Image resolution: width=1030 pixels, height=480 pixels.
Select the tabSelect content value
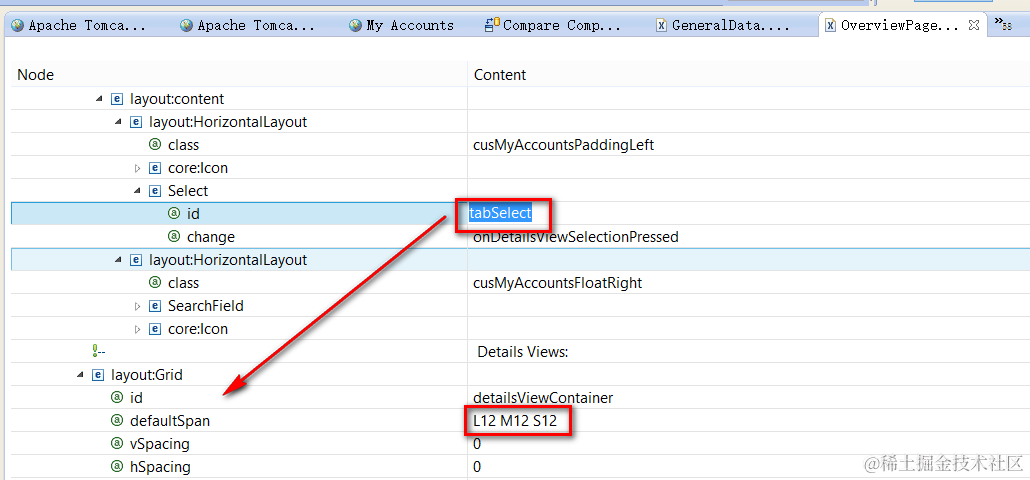(500, 213)
